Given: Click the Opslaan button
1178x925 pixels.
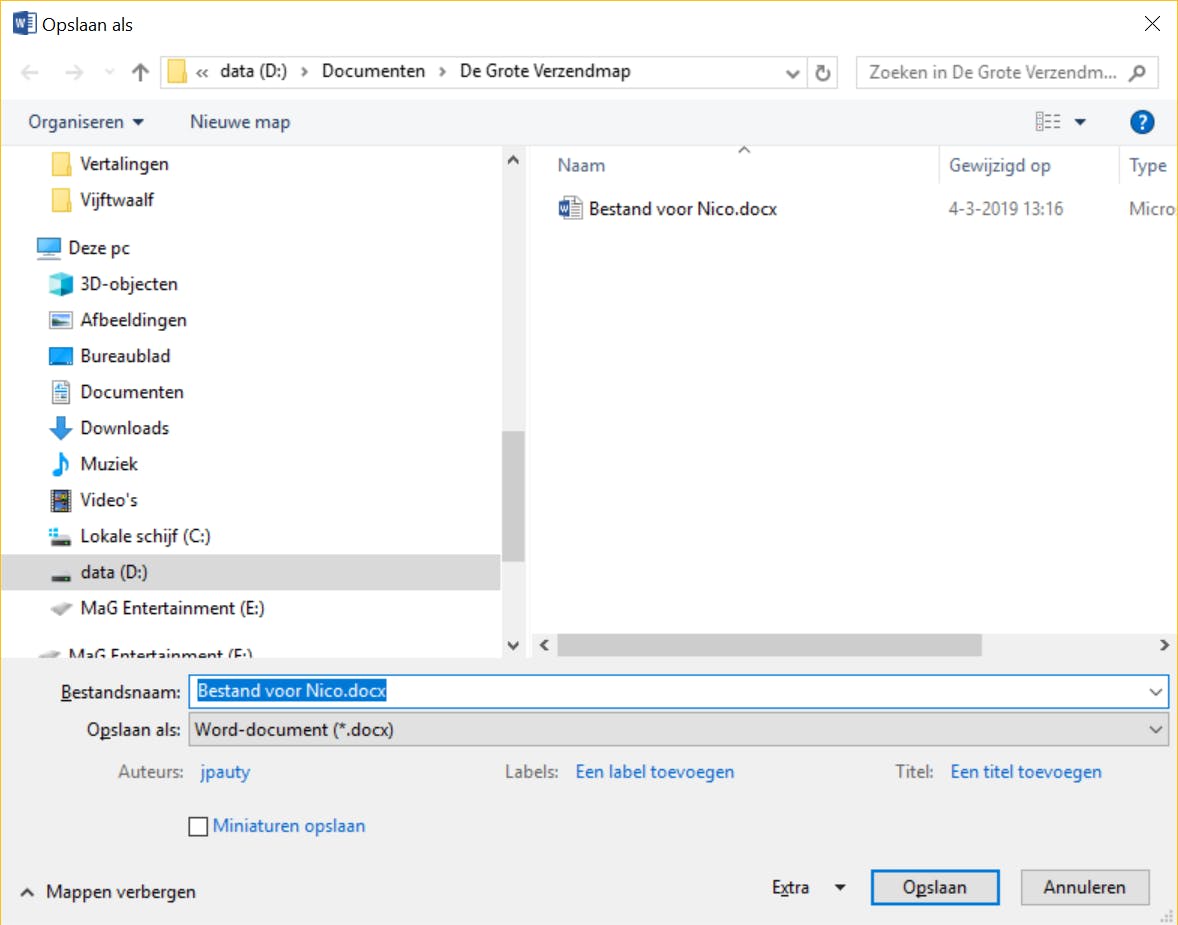Looking at the screenshot, I should click(935, 887).
